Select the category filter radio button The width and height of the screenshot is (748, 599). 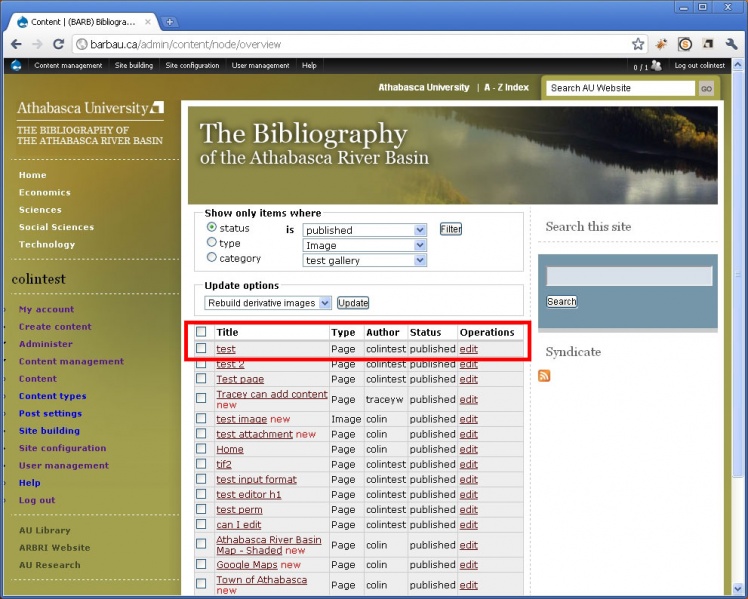tap(211, 258)
